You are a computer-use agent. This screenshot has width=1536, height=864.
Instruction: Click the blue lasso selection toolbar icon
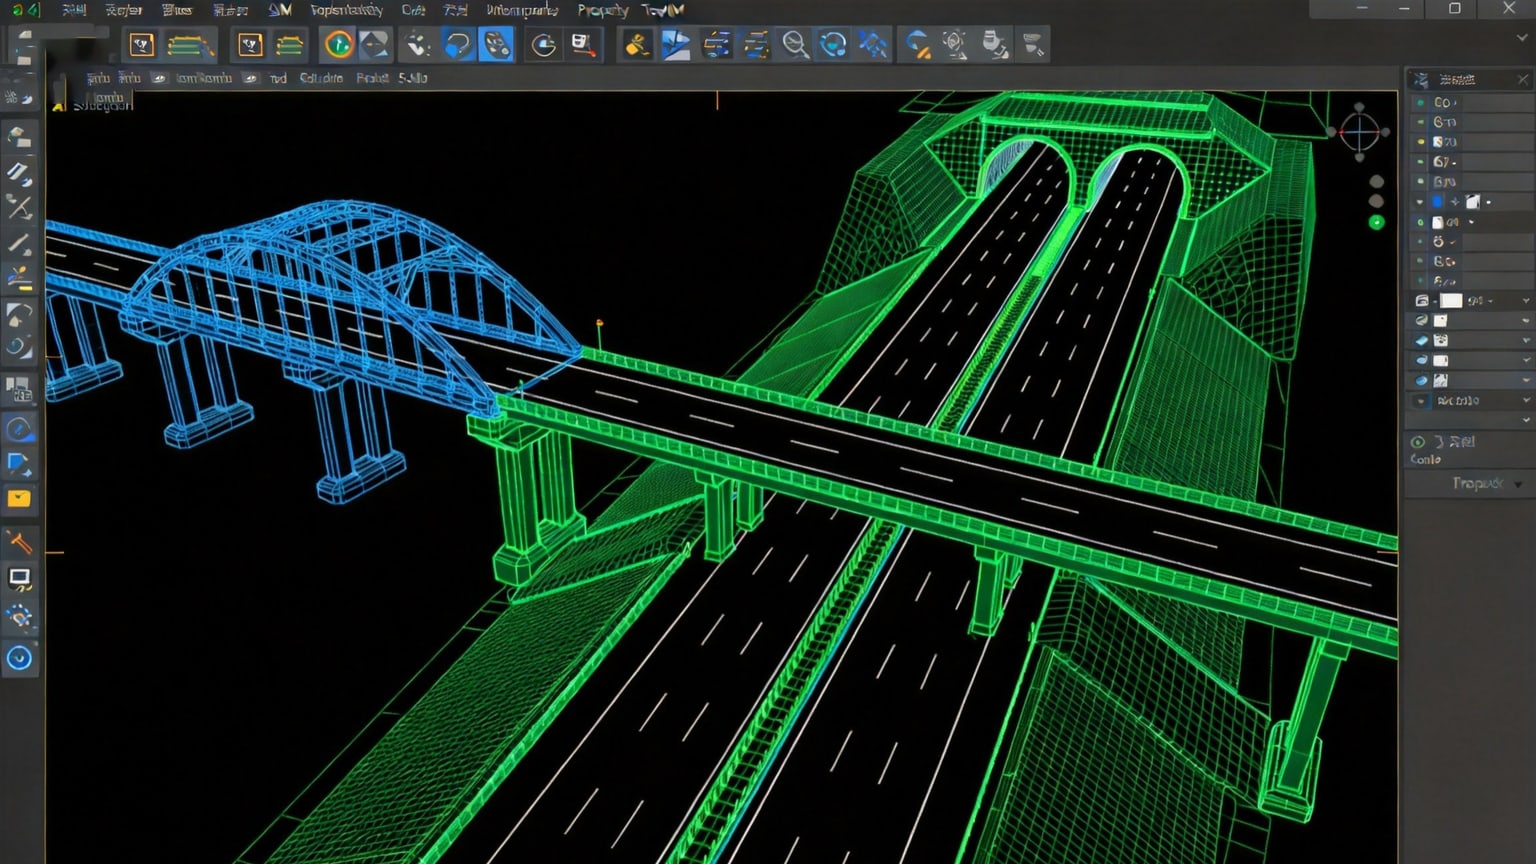458,45
